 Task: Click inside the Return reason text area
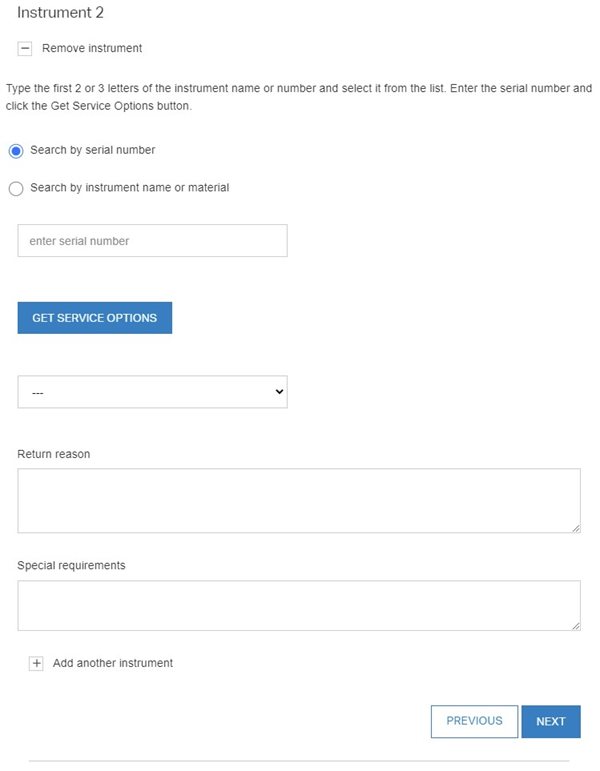298,500
